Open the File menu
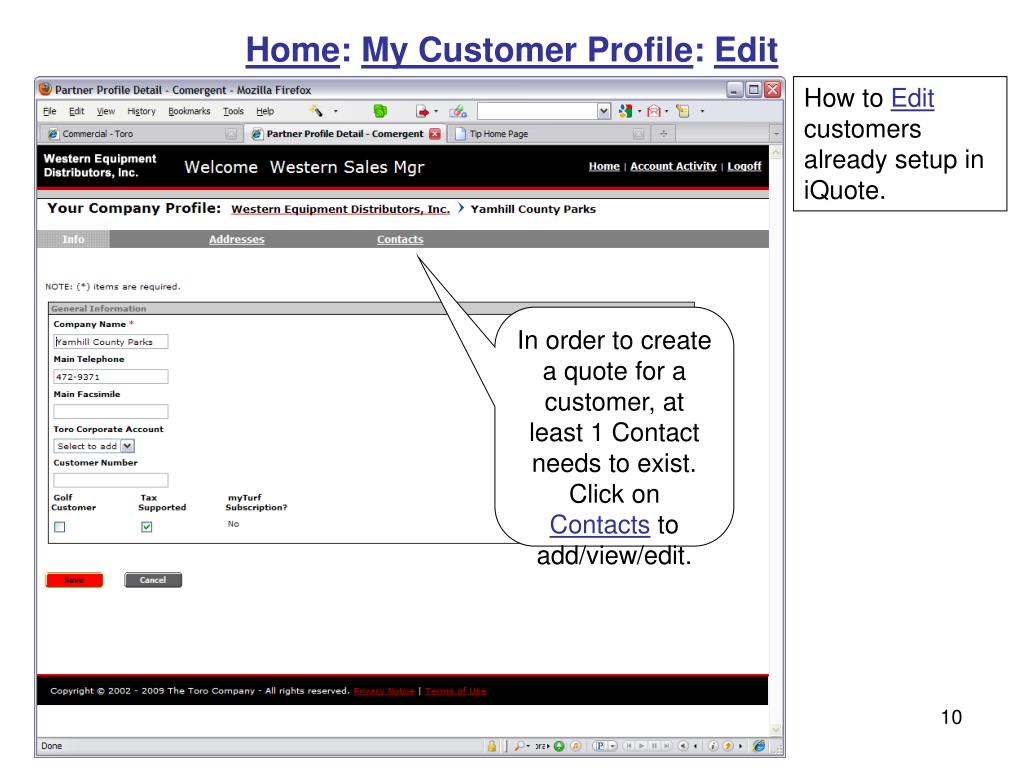This screenshot has height=768, width=1024. point(50,112)
